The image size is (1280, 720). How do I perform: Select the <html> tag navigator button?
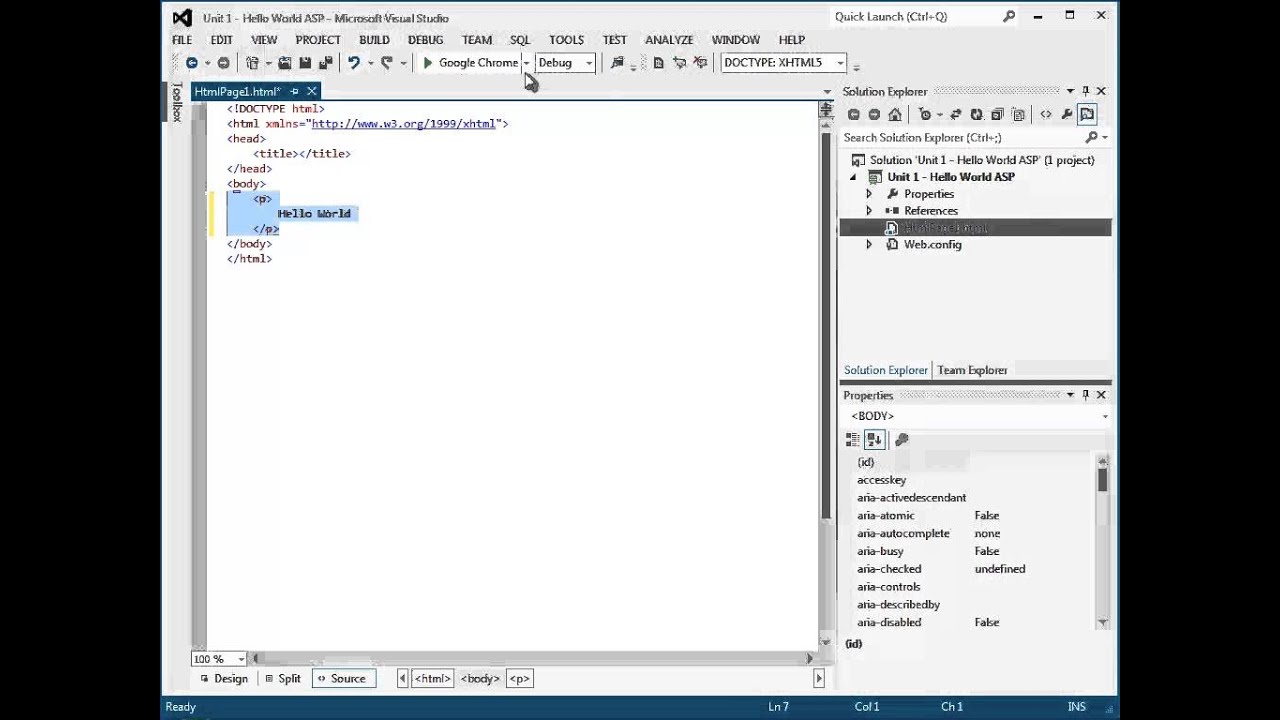click(433, 678)
